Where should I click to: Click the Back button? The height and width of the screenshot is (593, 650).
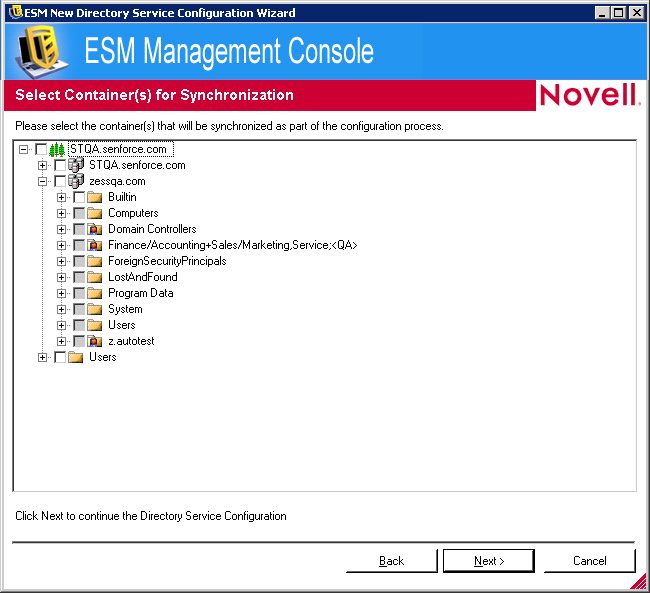tap(392, 561)
